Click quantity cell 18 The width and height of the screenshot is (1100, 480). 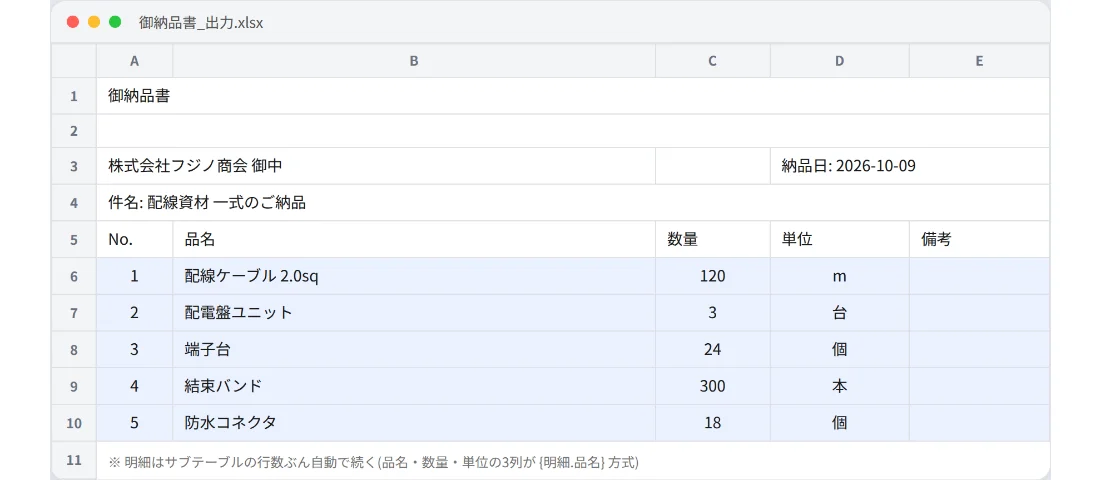point(713,423)
